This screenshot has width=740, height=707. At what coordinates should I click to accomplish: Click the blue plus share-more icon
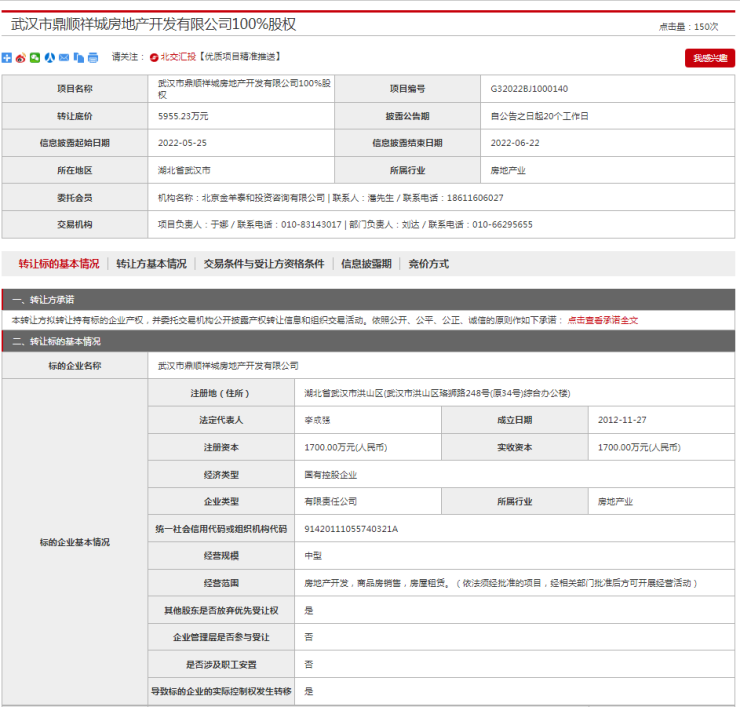click(7, 58)
